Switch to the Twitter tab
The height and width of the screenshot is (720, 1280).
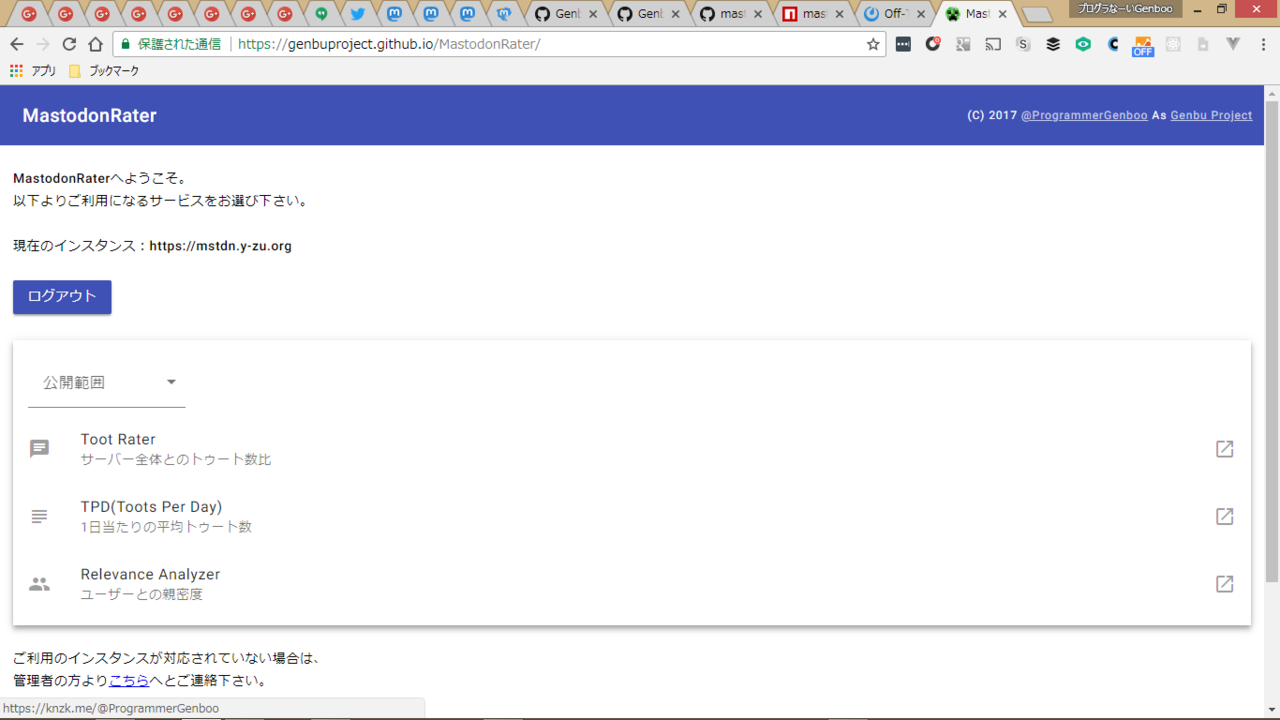(357, 14)
